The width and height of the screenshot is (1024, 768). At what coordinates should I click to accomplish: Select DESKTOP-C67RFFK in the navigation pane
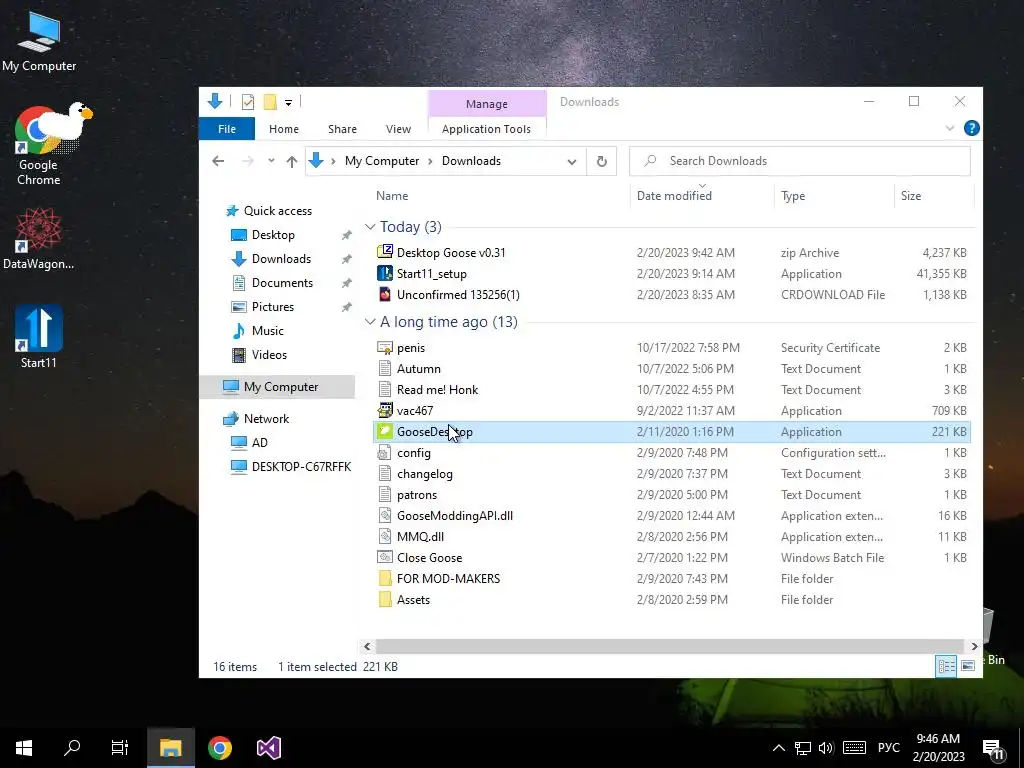click(301, 467)
